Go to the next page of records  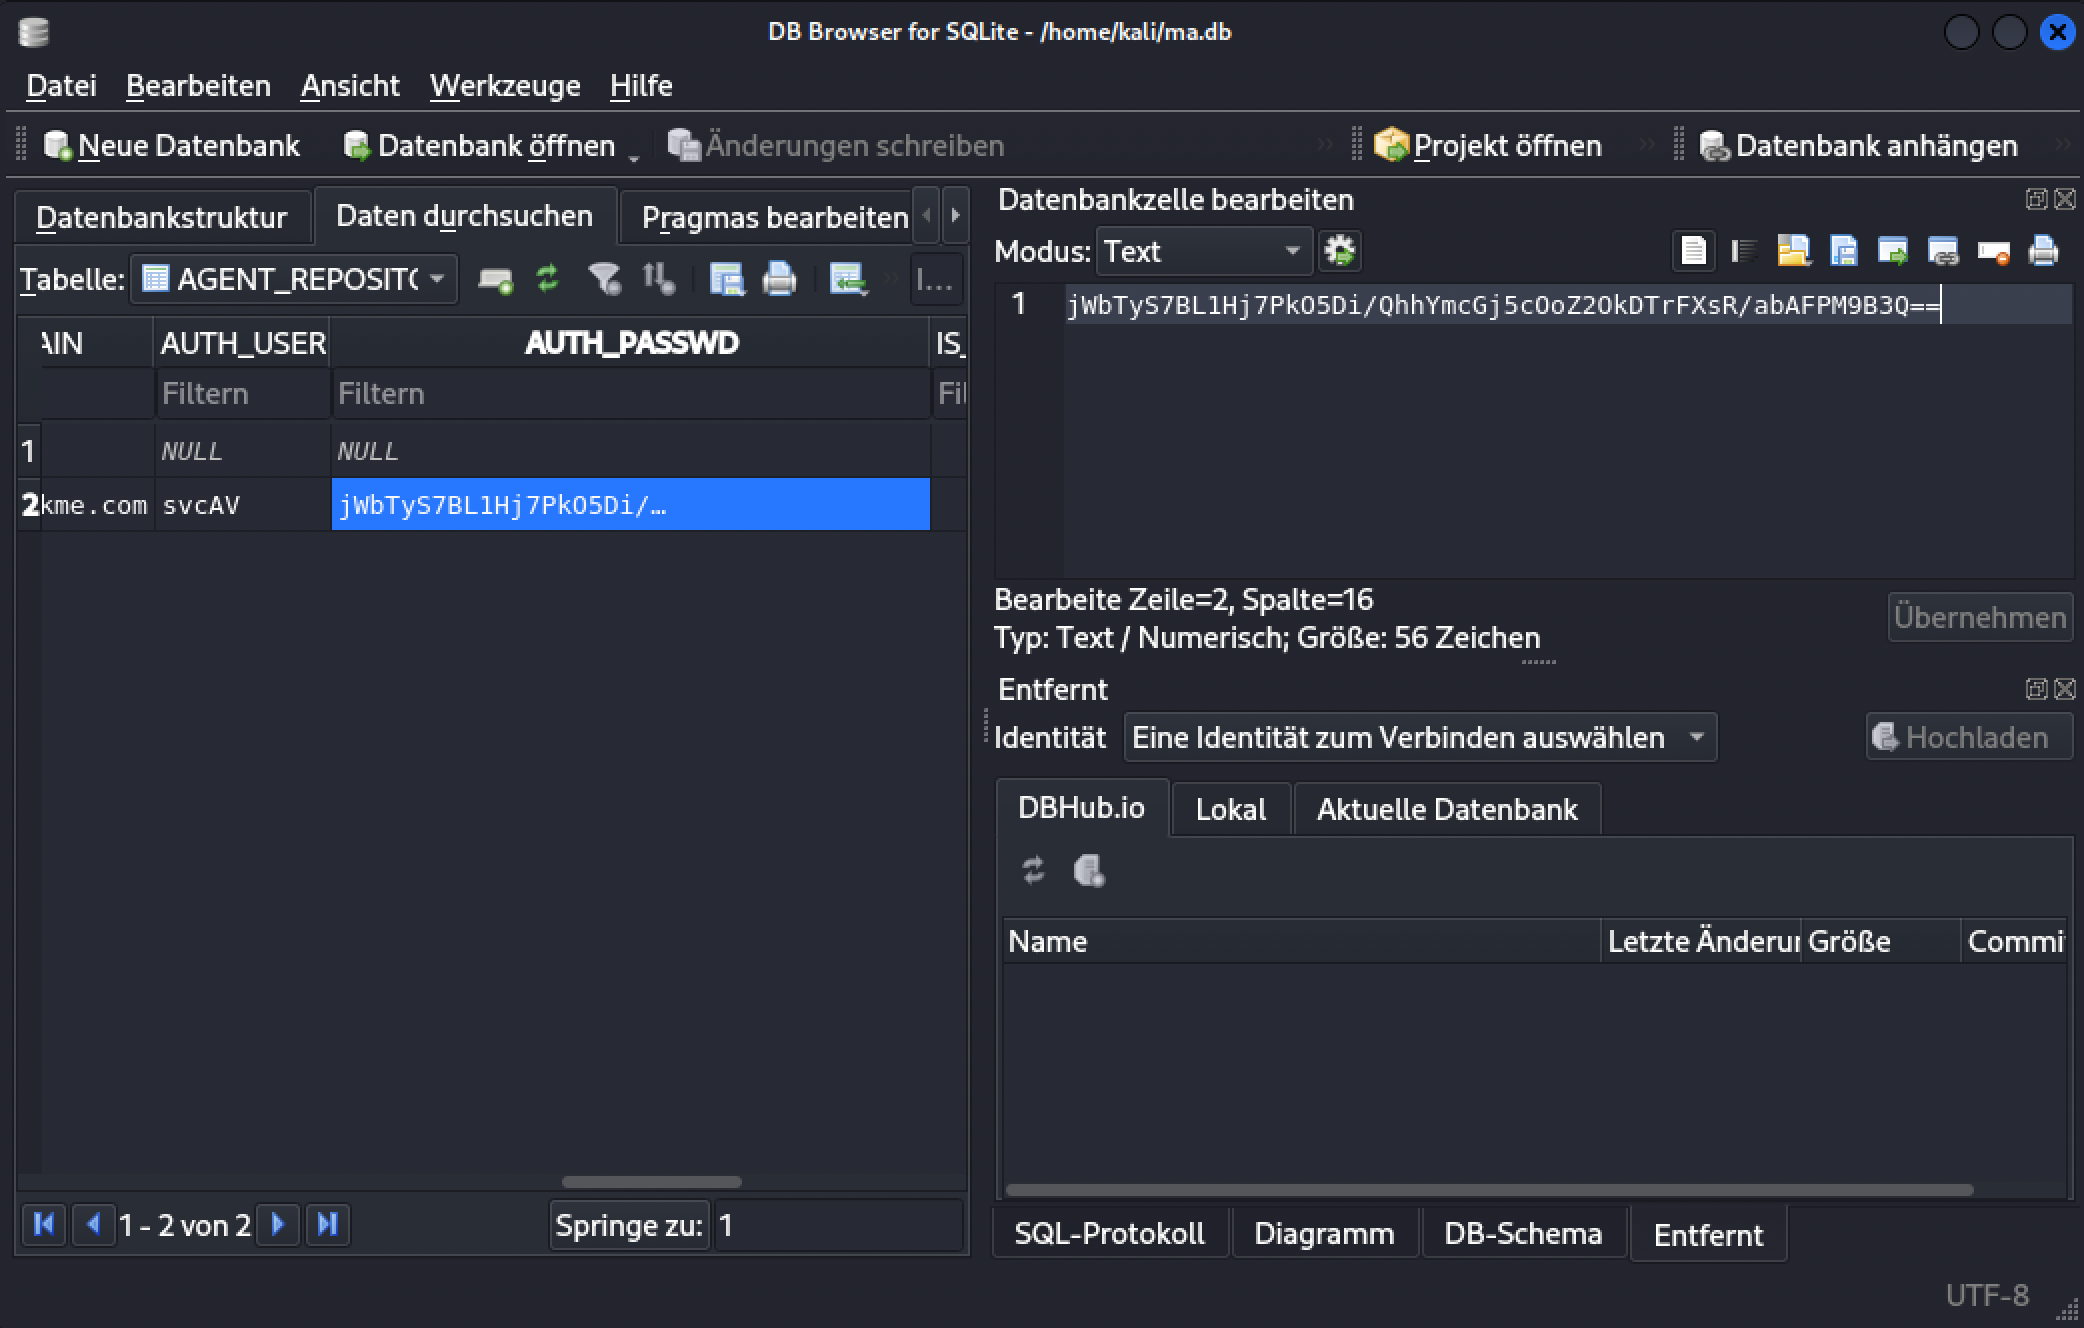point(278,1224)
